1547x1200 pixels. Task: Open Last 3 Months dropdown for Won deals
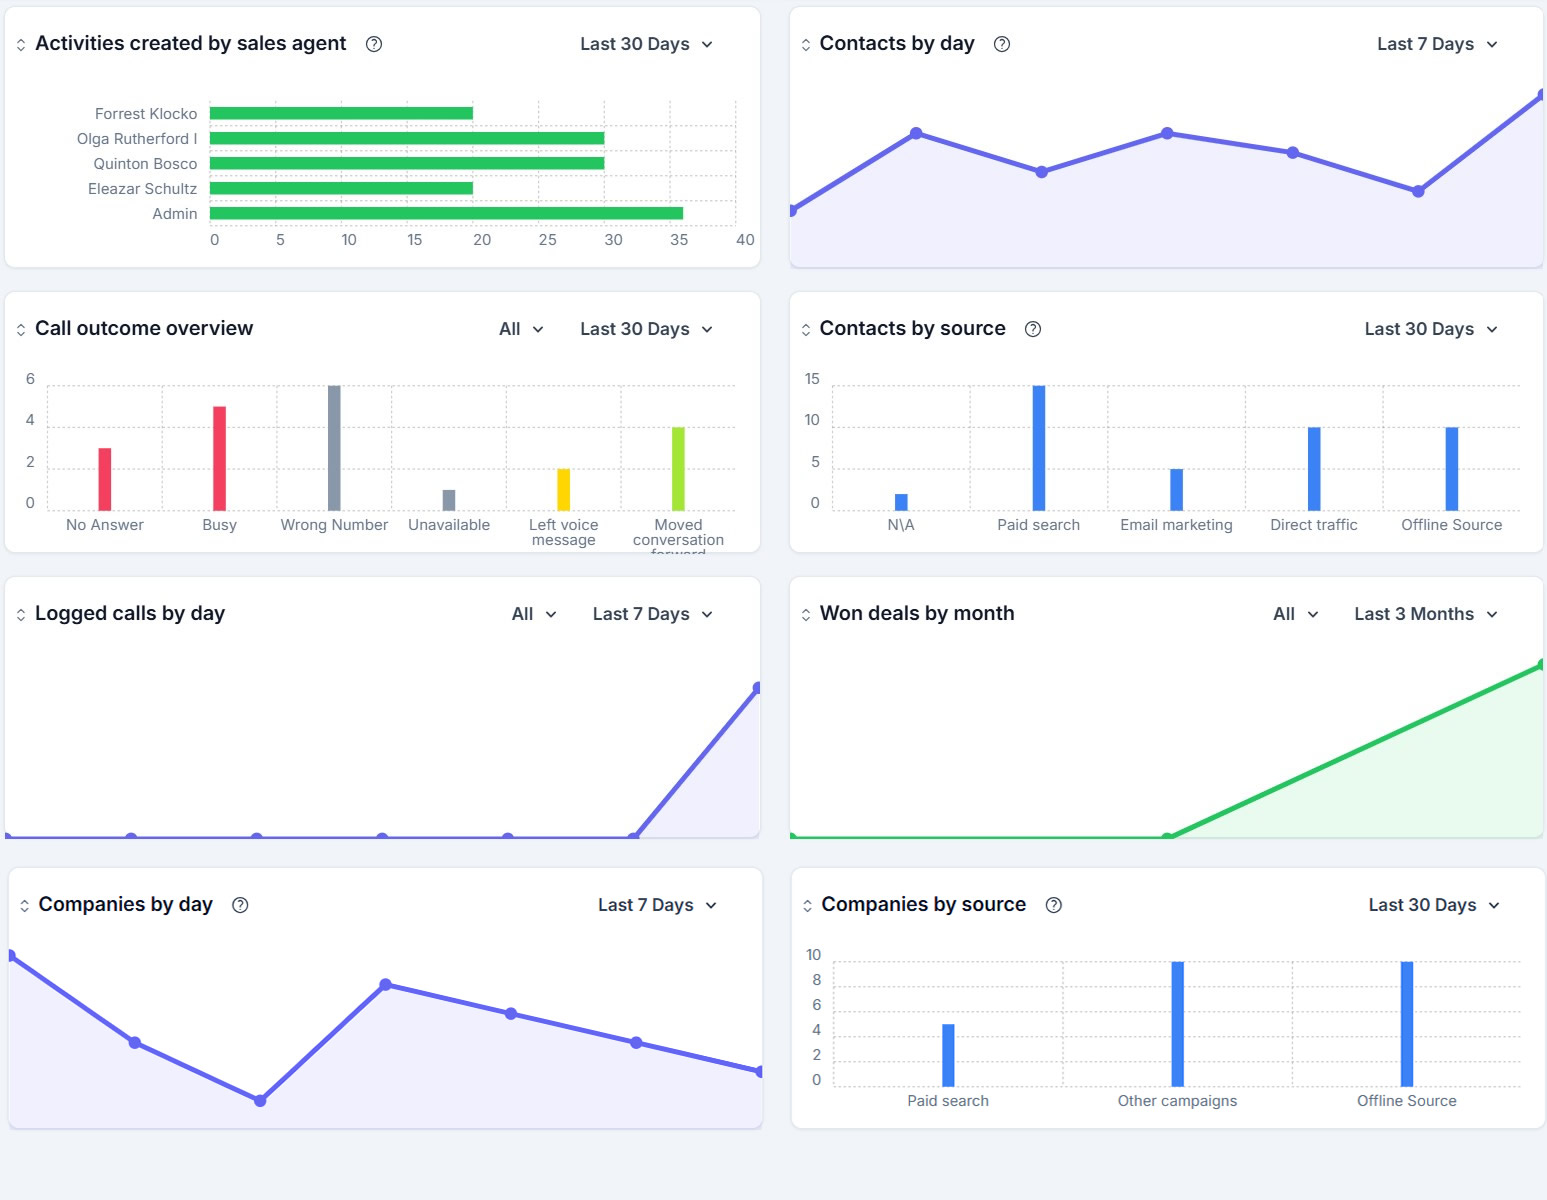1425,614
